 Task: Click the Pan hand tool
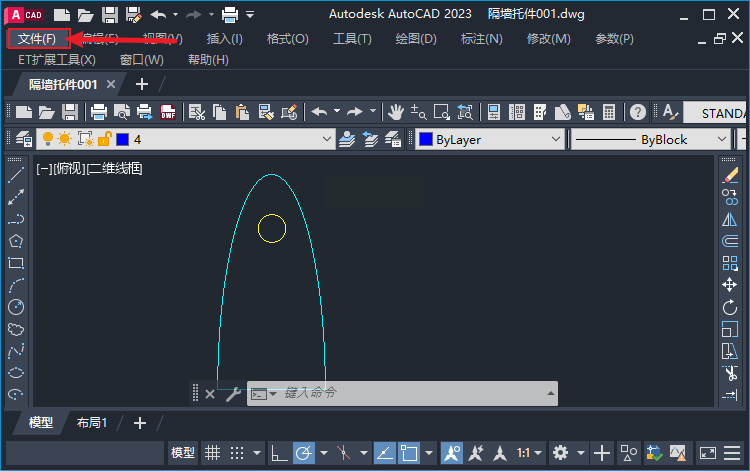(x=396, y=111)
